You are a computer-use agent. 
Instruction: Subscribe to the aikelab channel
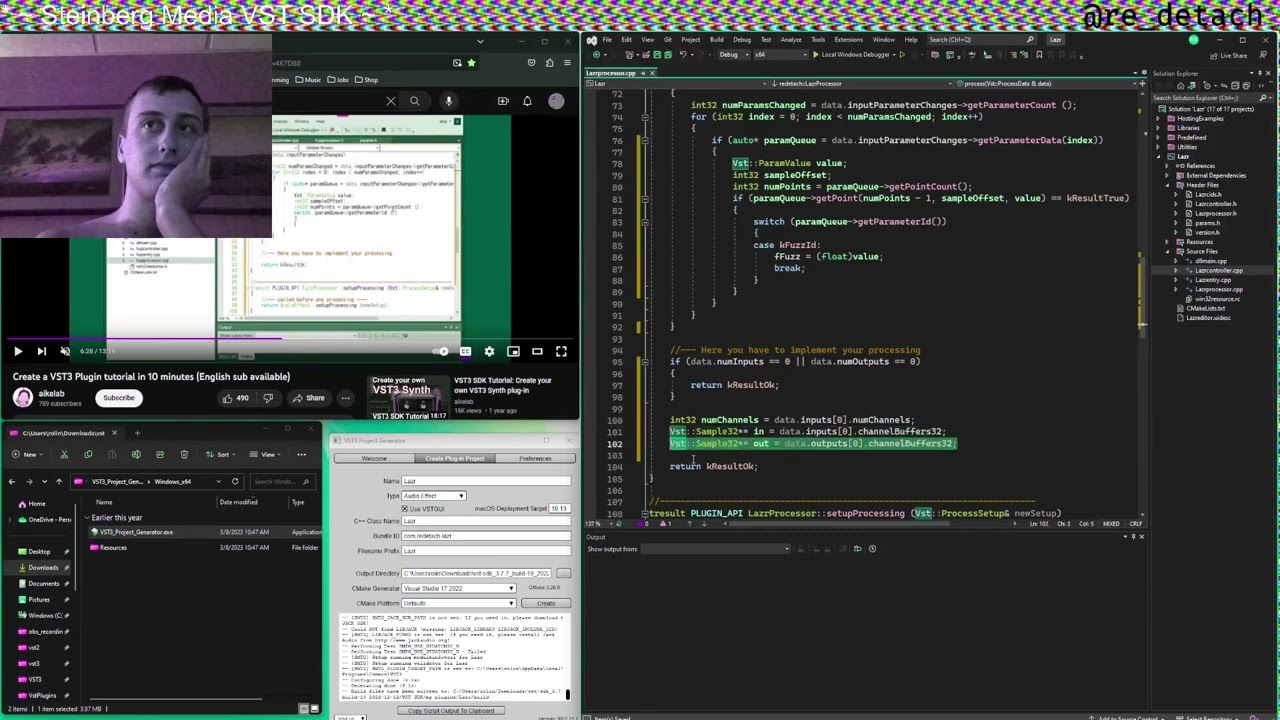tap(118, 398)
